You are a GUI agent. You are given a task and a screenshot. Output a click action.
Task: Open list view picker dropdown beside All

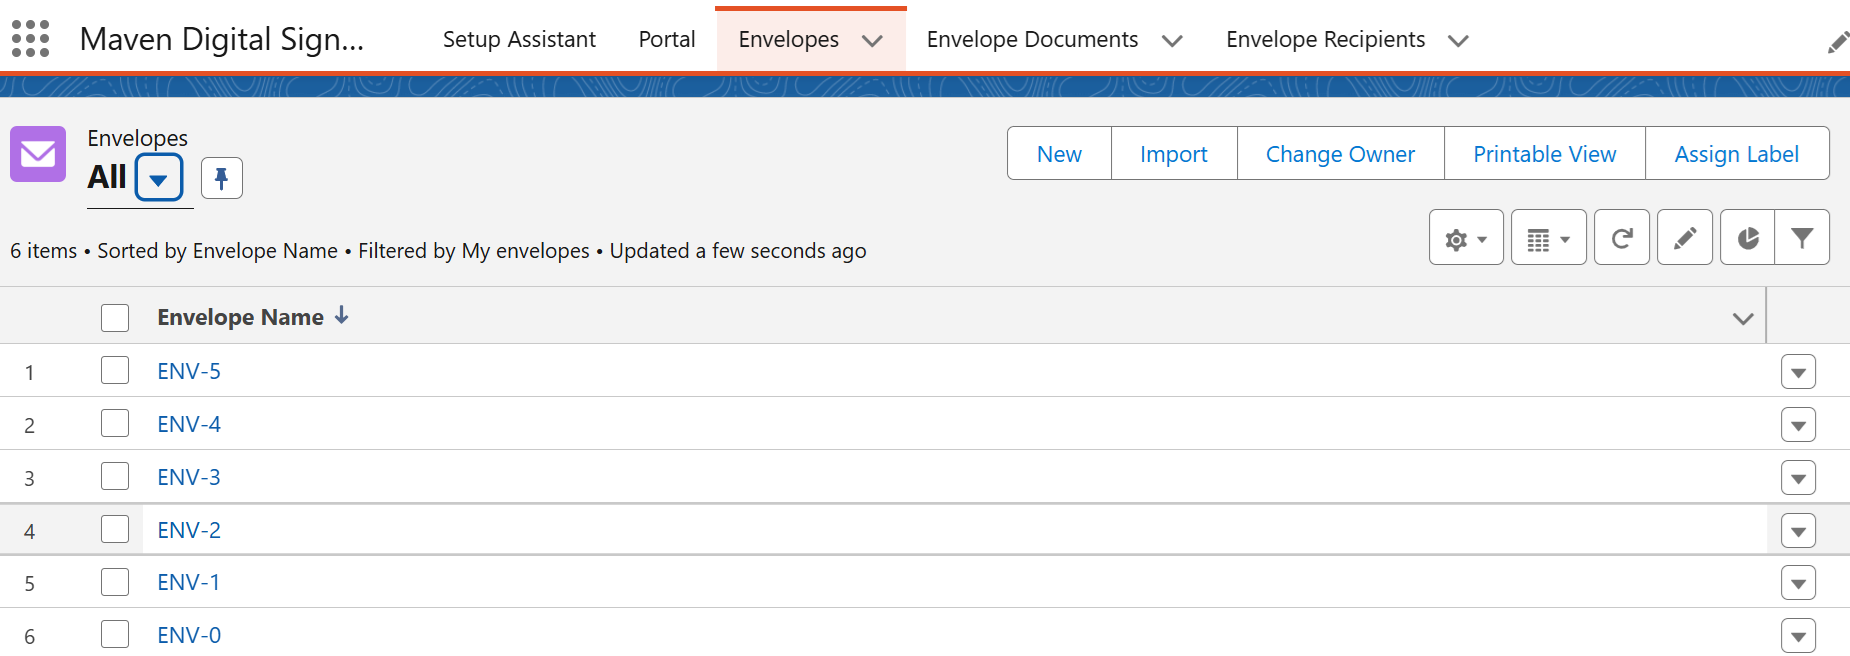159,178
